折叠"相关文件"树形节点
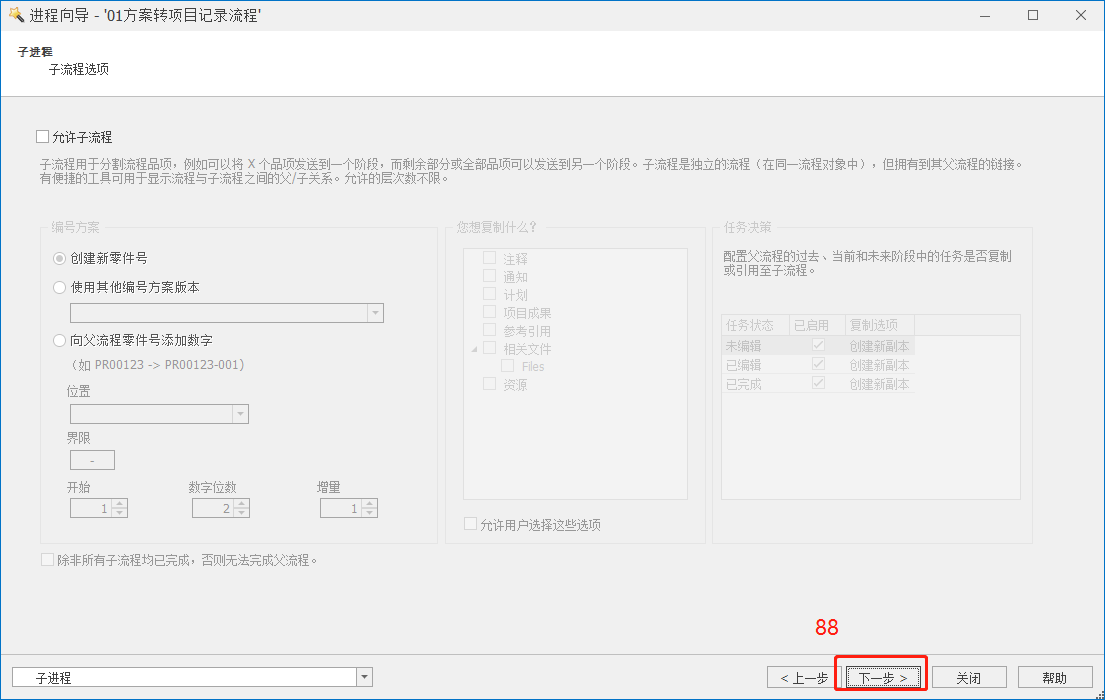Image resolution: width=1105 pixels, height=700 pixels. click(x=473, y=347)
